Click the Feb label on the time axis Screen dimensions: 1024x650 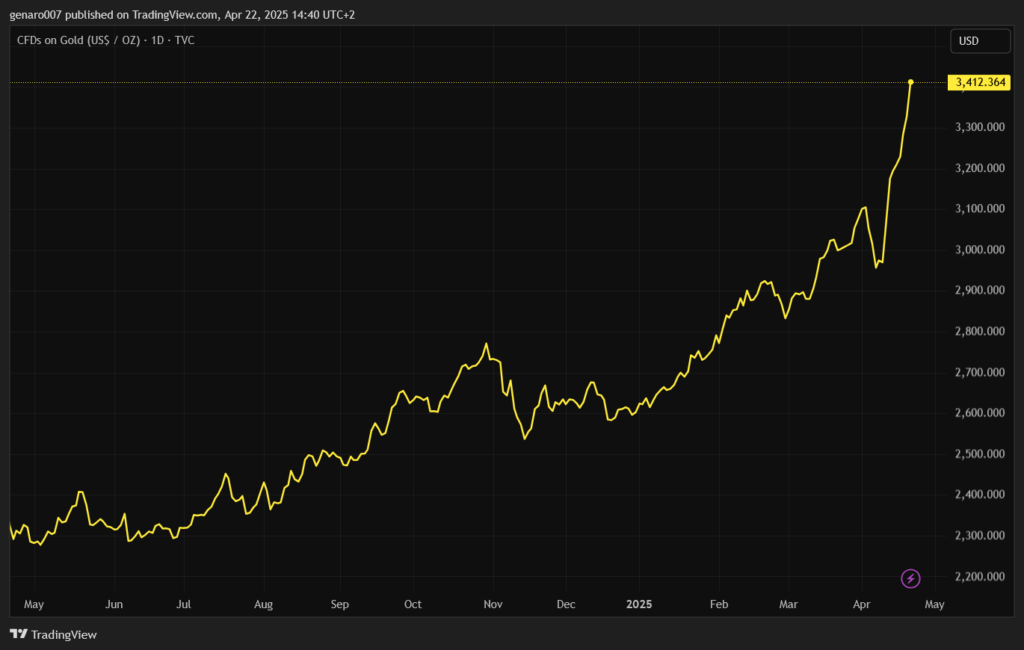coord(718,604)
